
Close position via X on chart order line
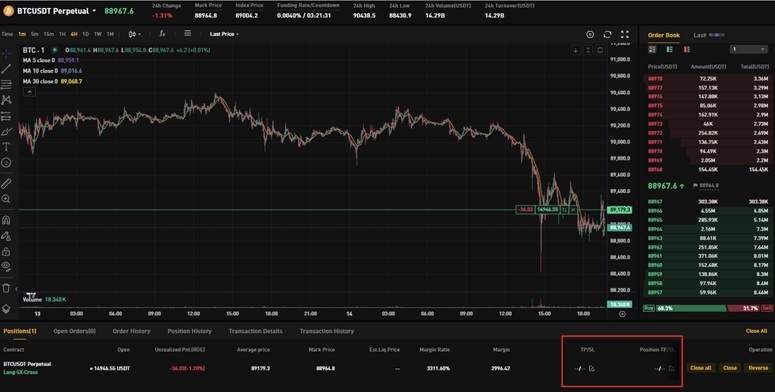573,210
